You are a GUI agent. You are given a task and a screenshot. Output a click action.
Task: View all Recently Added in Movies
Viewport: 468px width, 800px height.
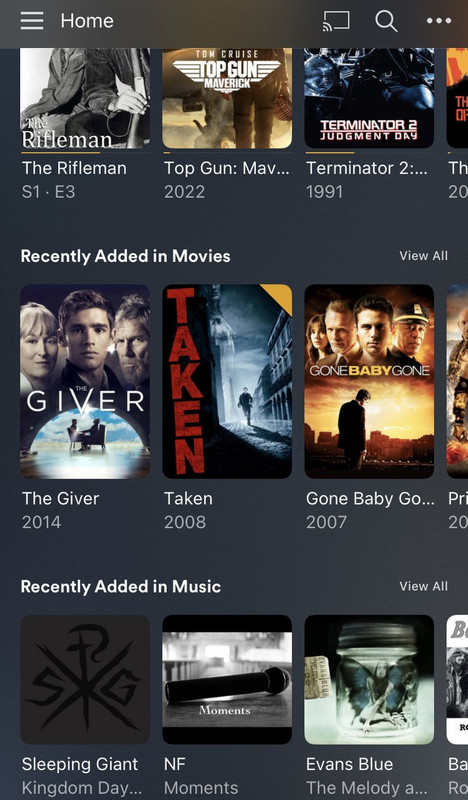pos(424,256)
